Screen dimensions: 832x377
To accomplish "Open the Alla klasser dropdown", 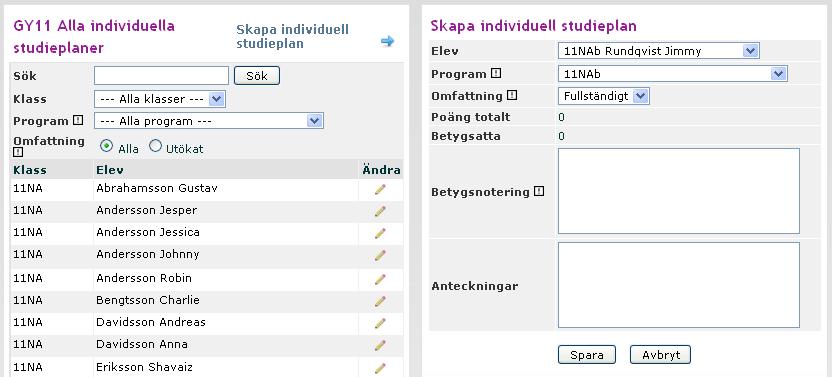I will click(160, 99).
